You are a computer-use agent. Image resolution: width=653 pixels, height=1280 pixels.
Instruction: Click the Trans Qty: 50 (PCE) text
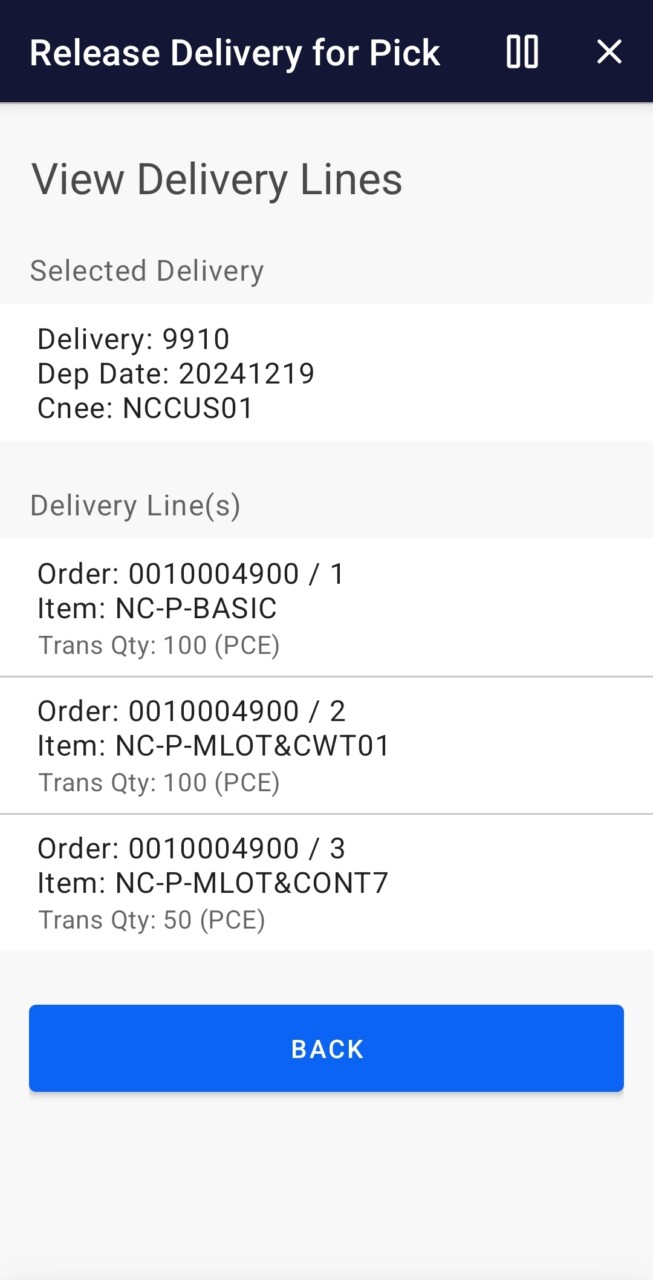point(152,919)
